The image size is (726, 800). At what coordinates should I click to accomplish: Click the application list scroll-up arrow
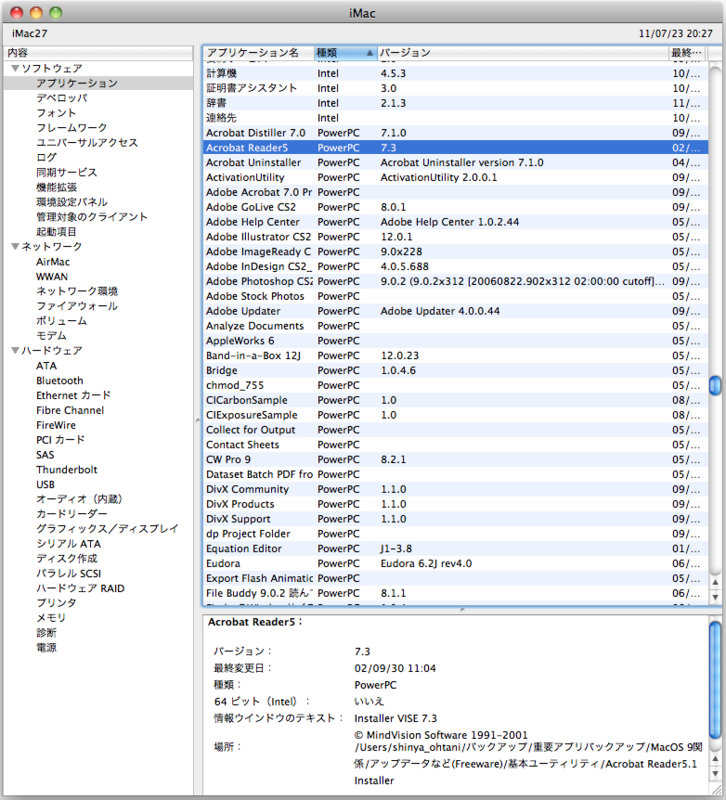715,582
